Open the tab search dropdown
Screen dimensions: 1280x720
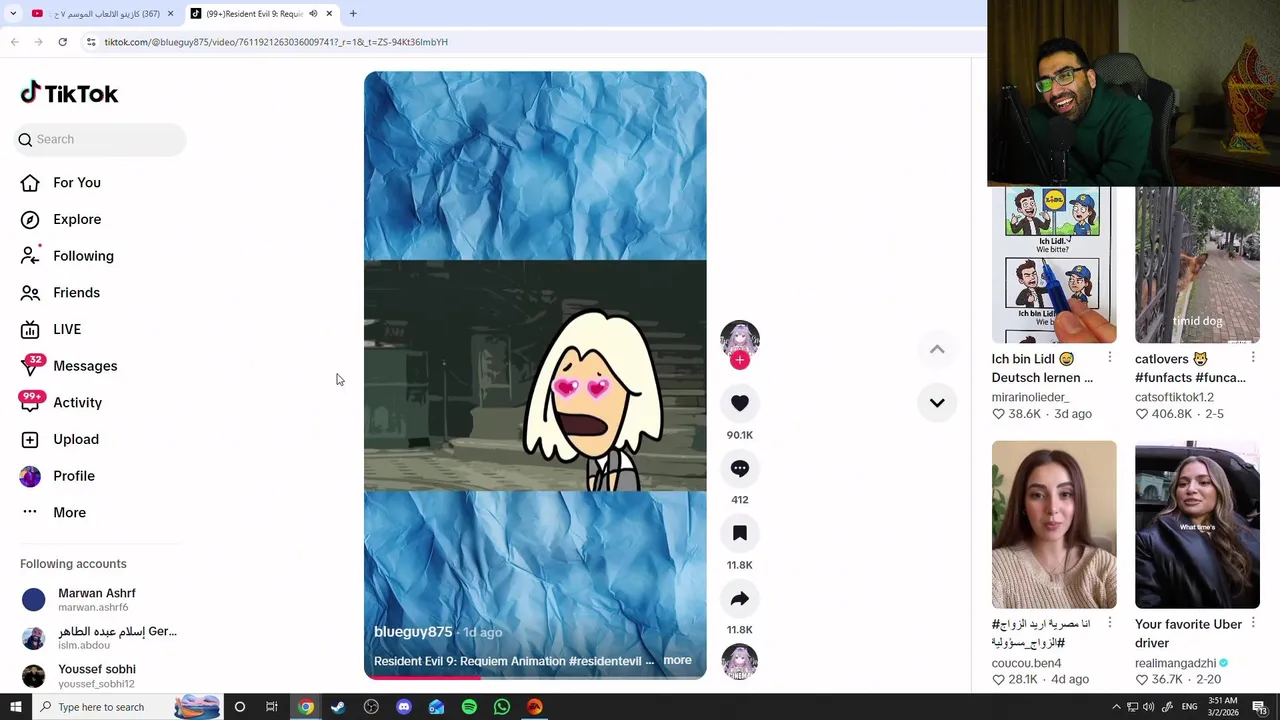tap(13, 14)
